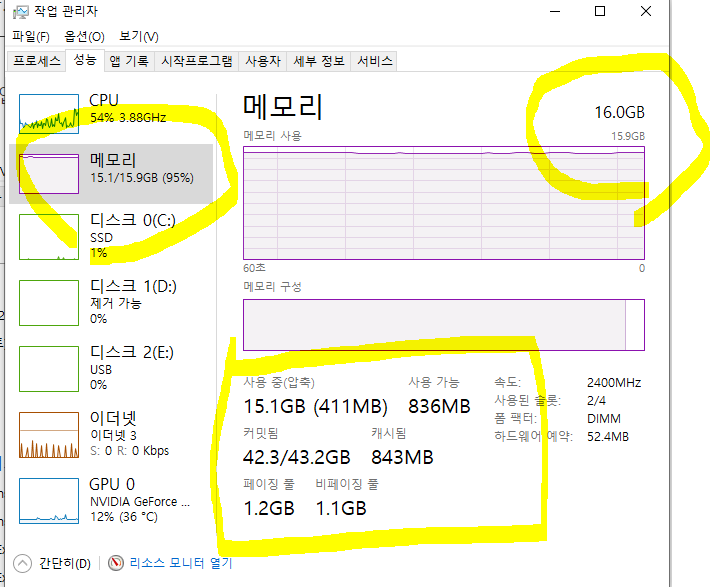Switch to the 성능 tab

tap(85, 60)
